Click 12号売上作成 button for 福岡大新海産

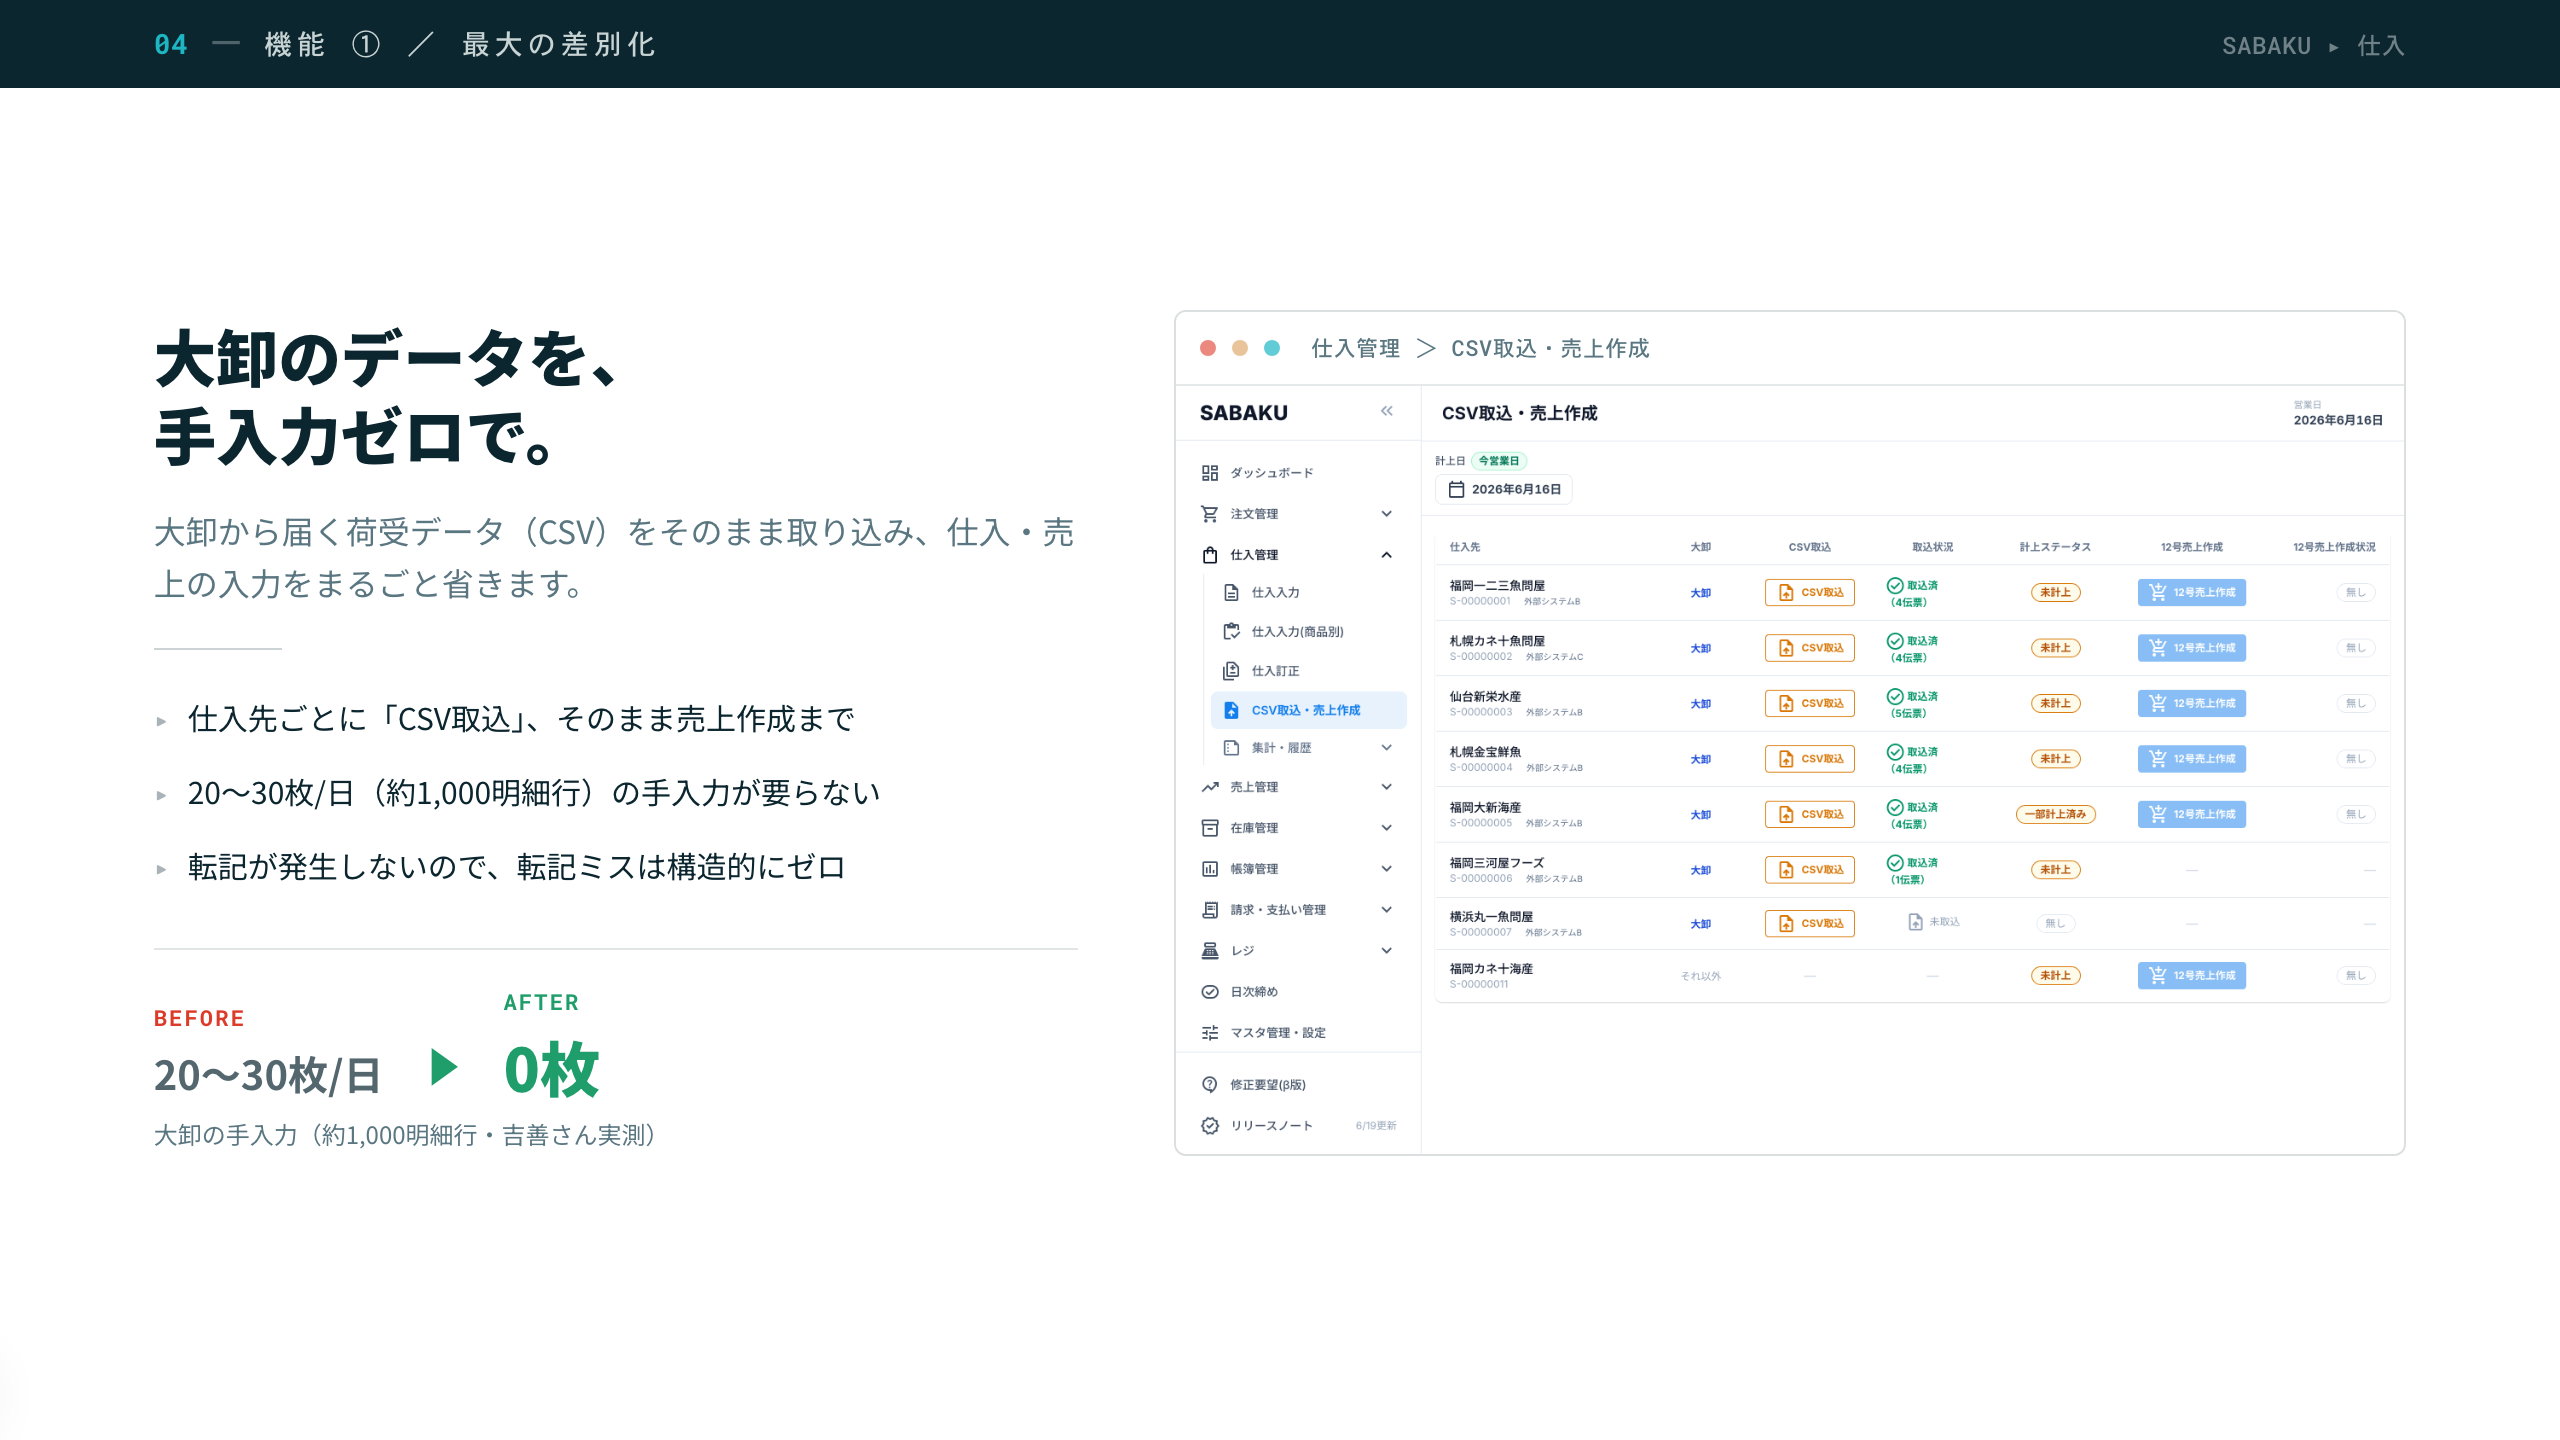pyautogui.click(x=2192, y=815)
